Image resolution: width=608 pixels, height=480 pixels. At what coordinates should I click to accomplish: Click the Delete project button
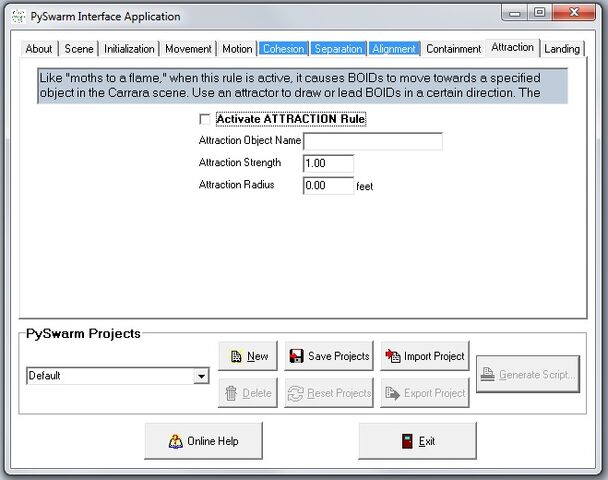248,393
